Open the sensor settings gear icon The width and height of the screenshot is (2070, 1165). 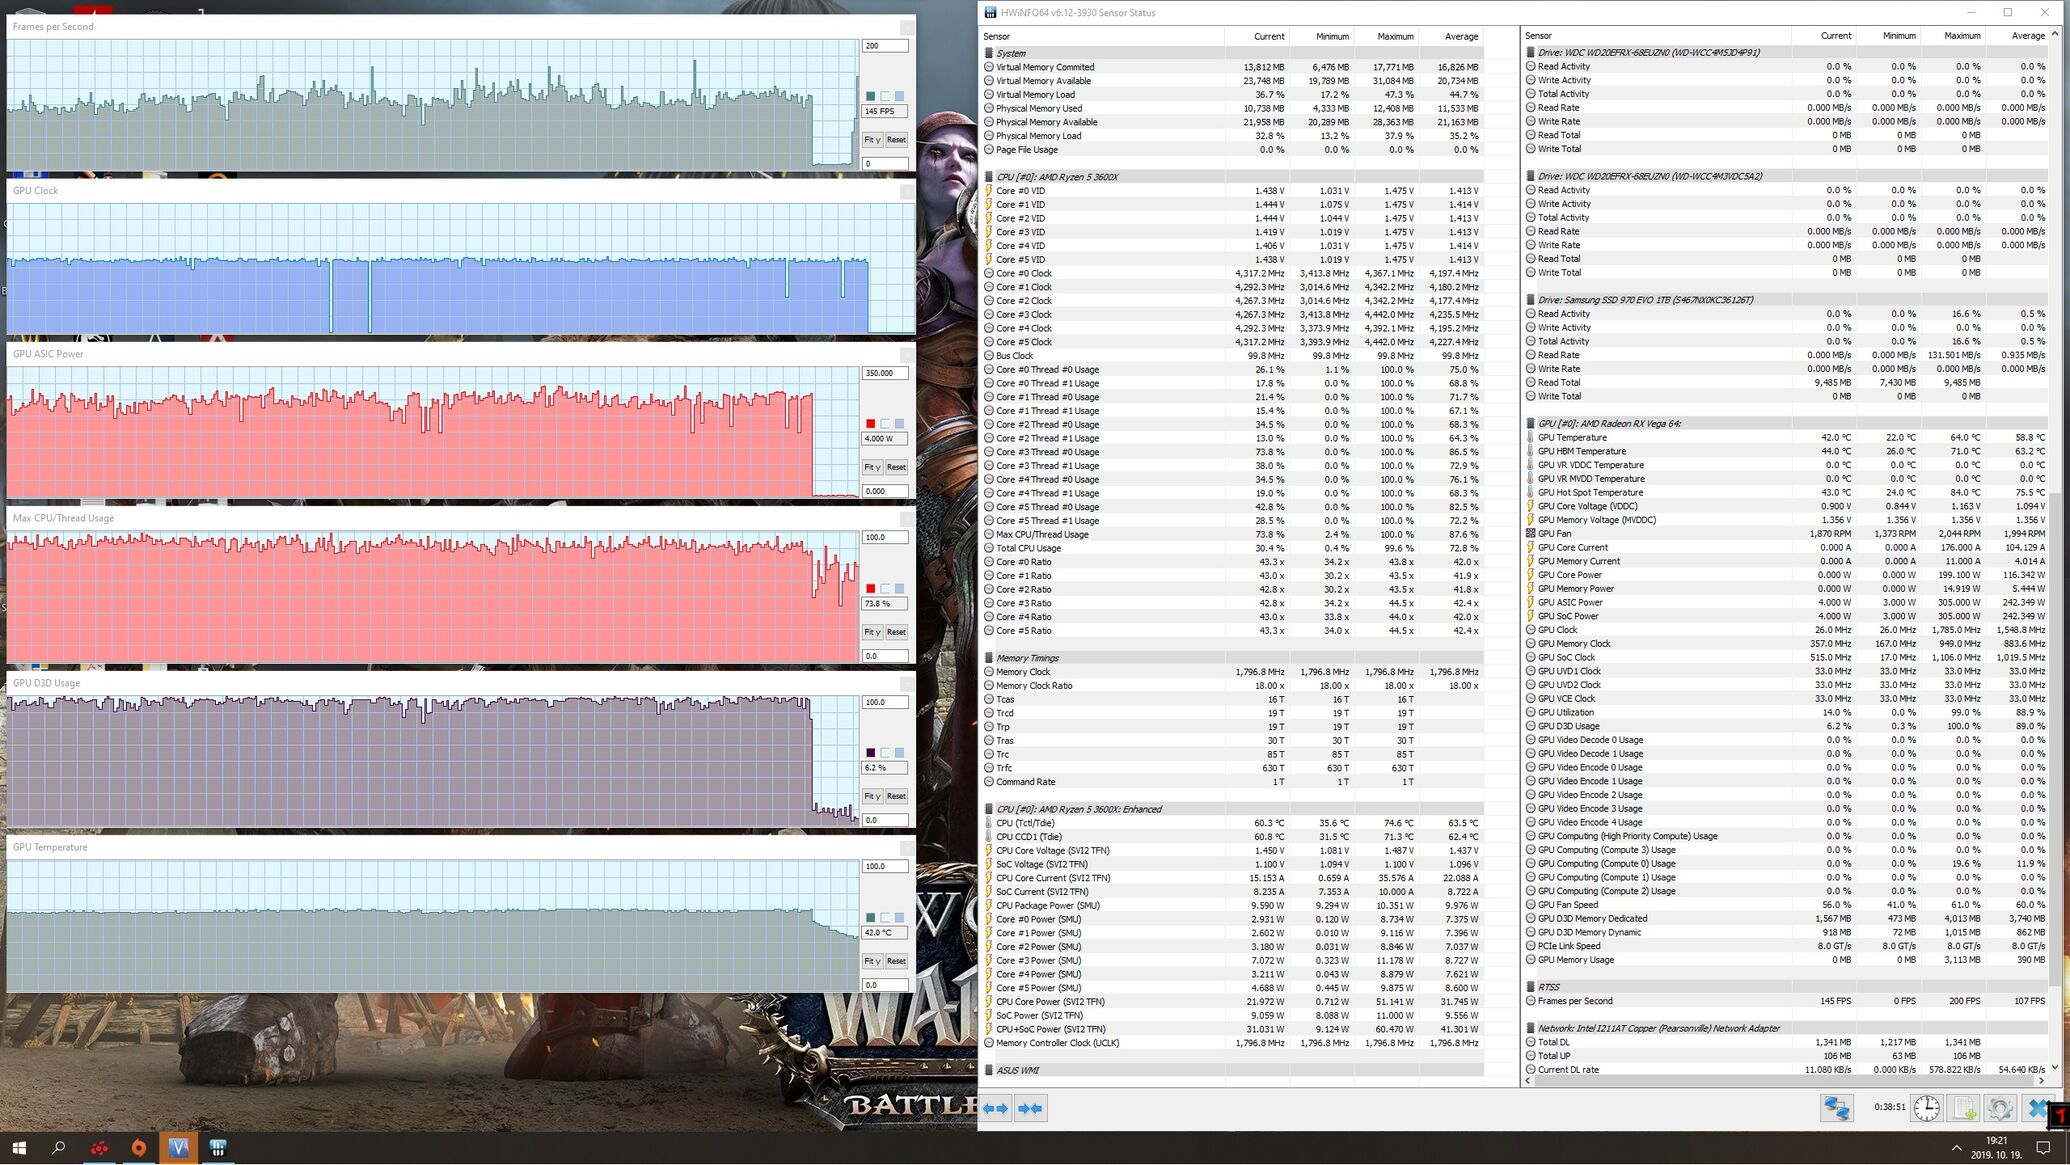pyautogui.click(x=2000, y=1108)
